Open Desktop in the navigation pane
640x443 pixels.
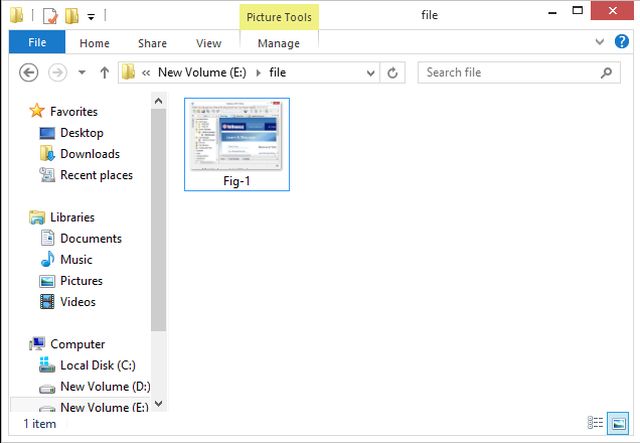click(x=82, y=133)
